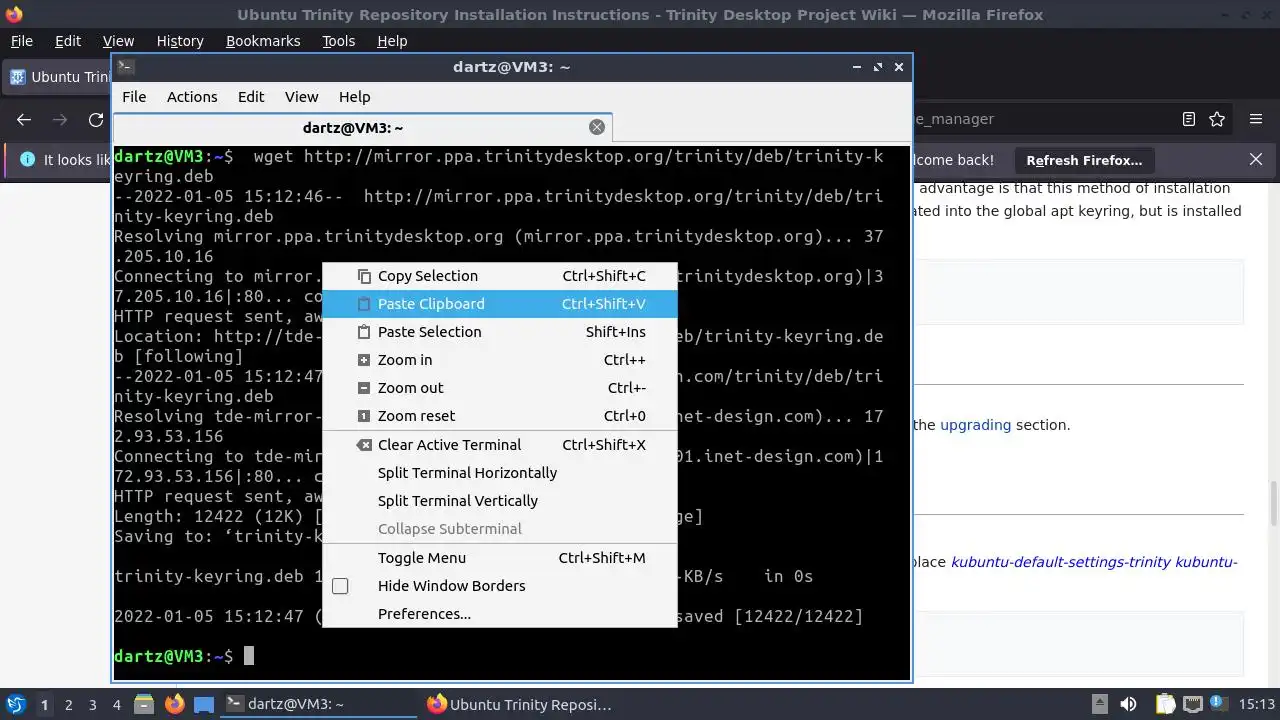The image size is (1280, 720).
Task: Select Zoom out from context menu
Action: pos(499,388)
